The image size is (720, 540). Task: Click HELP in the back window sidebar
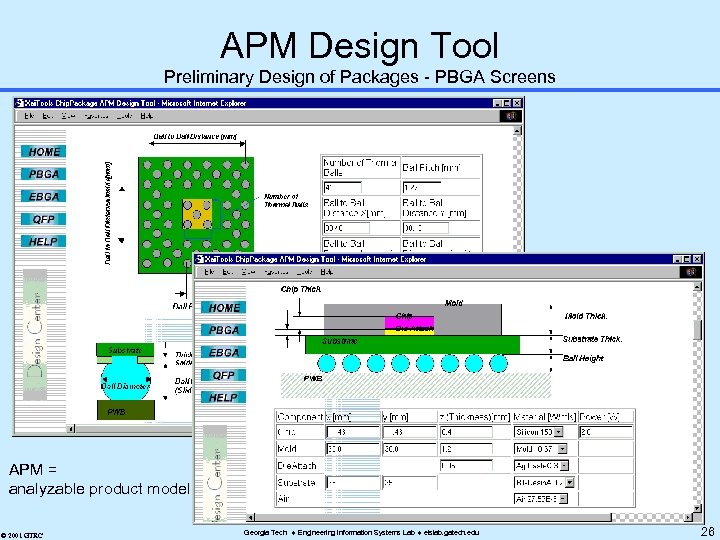coord(44,241)
